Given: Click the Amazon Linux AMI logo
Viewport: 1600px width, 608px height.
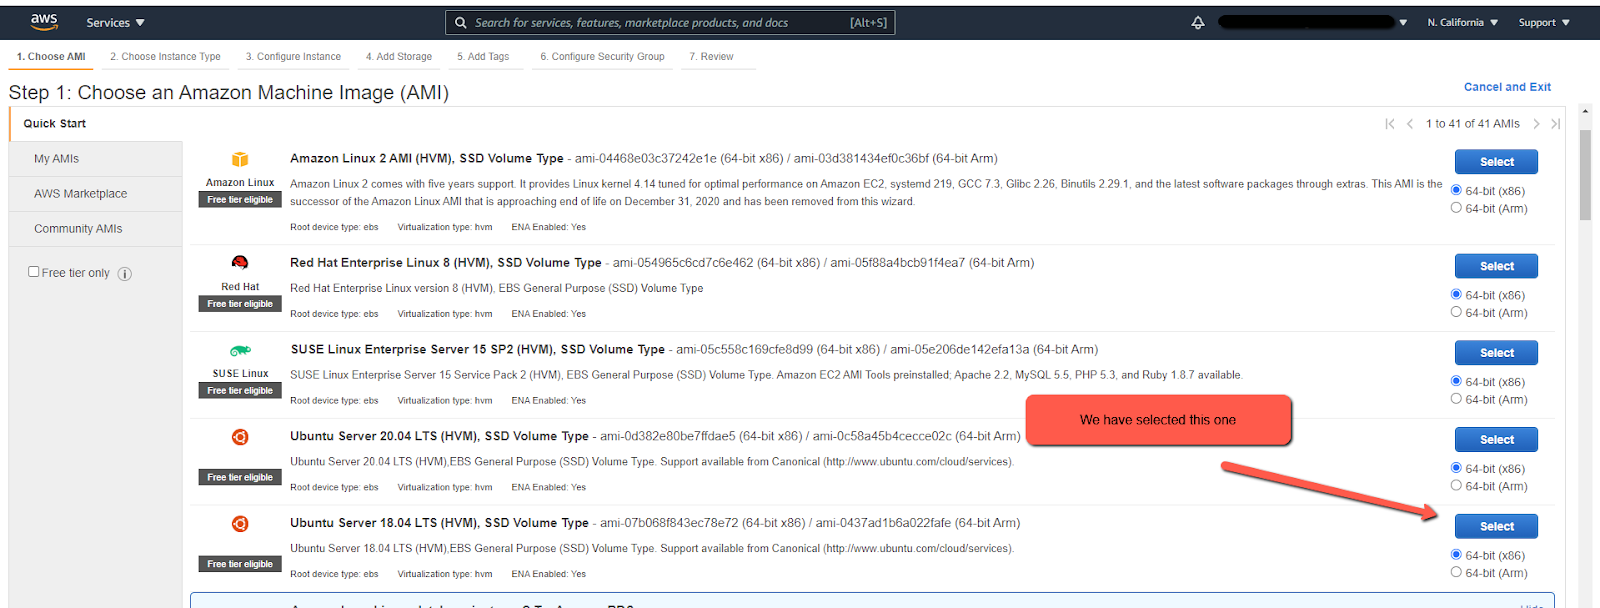Looking at the screenshot, I should click(x=240, y=159).
